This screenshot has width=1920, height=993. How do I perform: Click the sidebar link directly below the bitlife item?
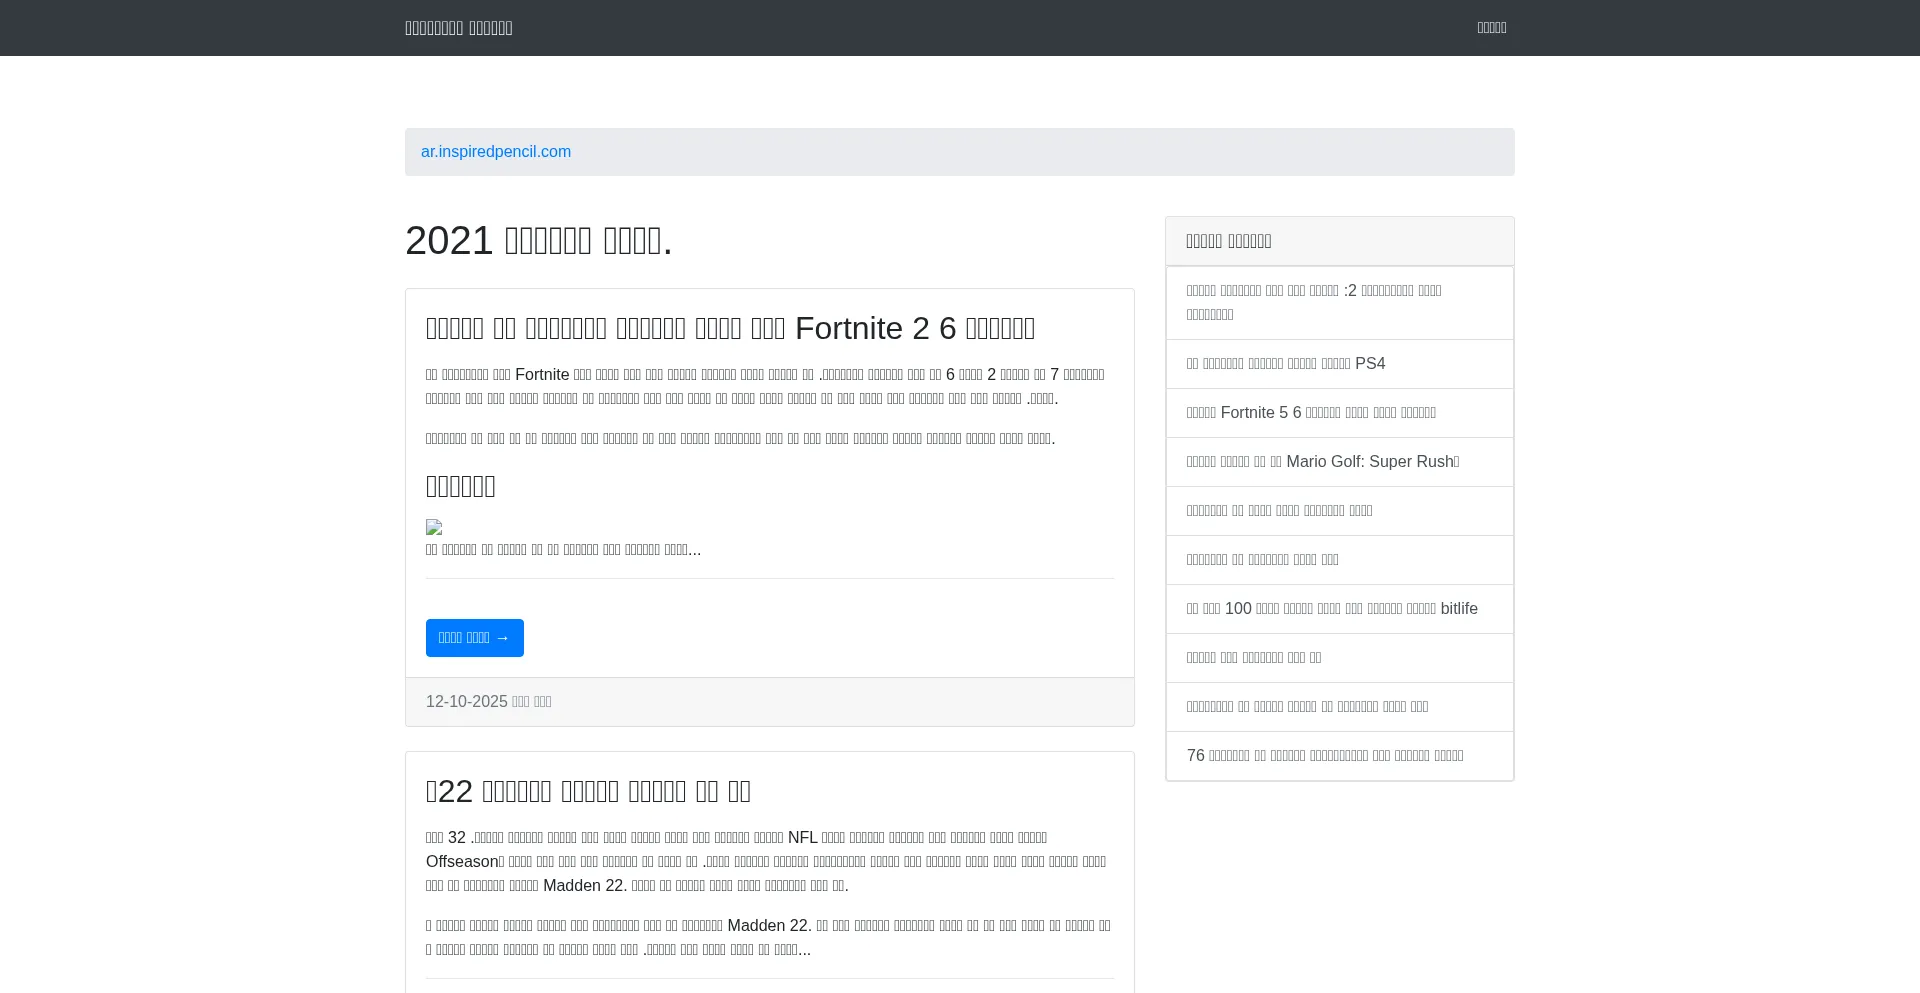click(1253, 658)
